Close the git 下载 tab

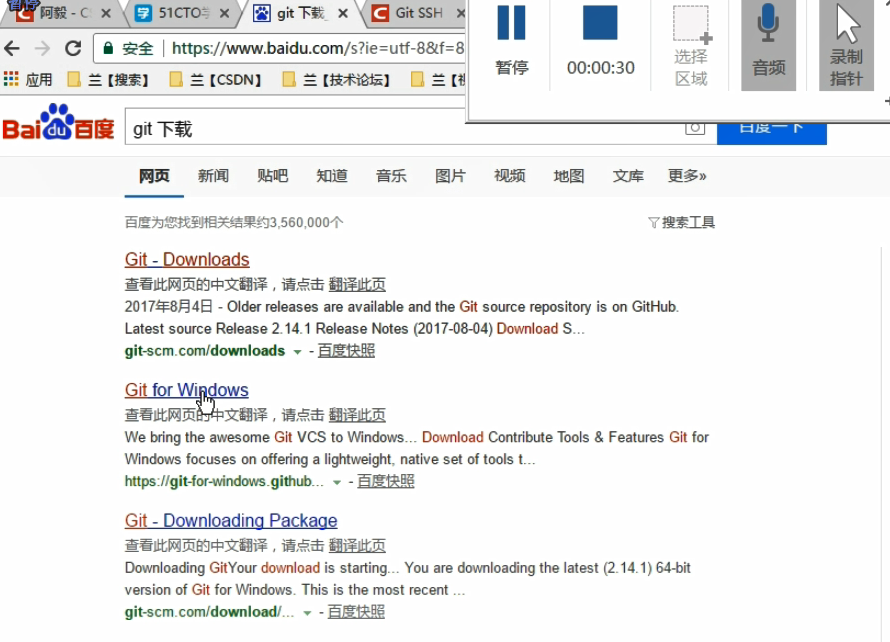(x=343, y=14)
